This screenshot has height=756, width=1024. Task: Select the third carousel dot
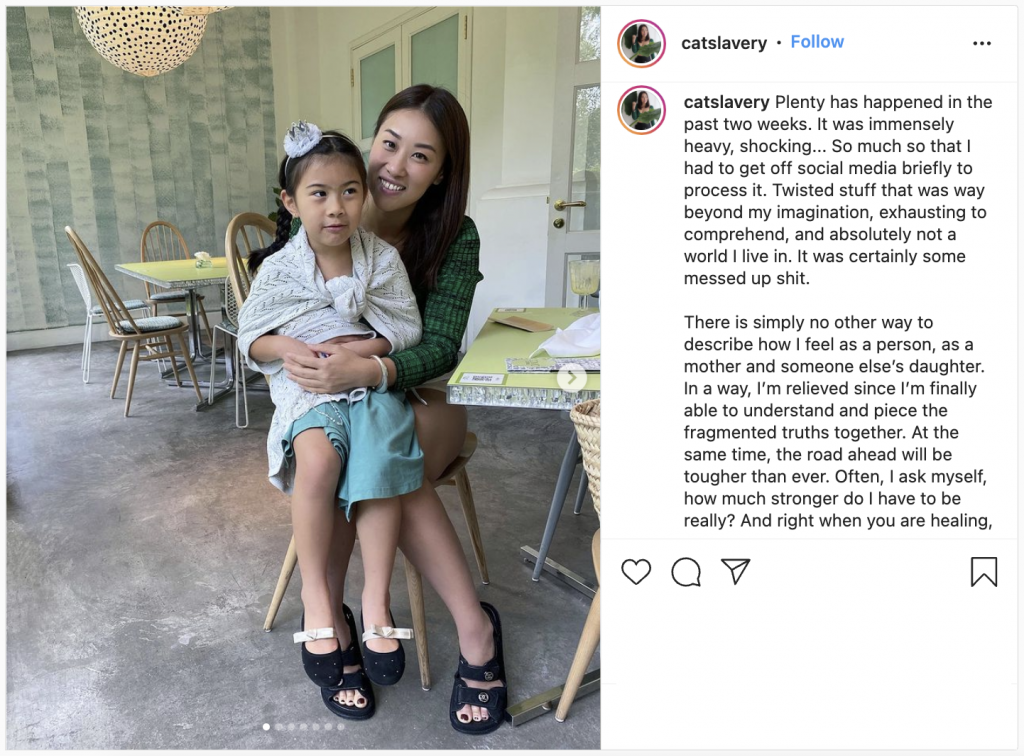291,727
